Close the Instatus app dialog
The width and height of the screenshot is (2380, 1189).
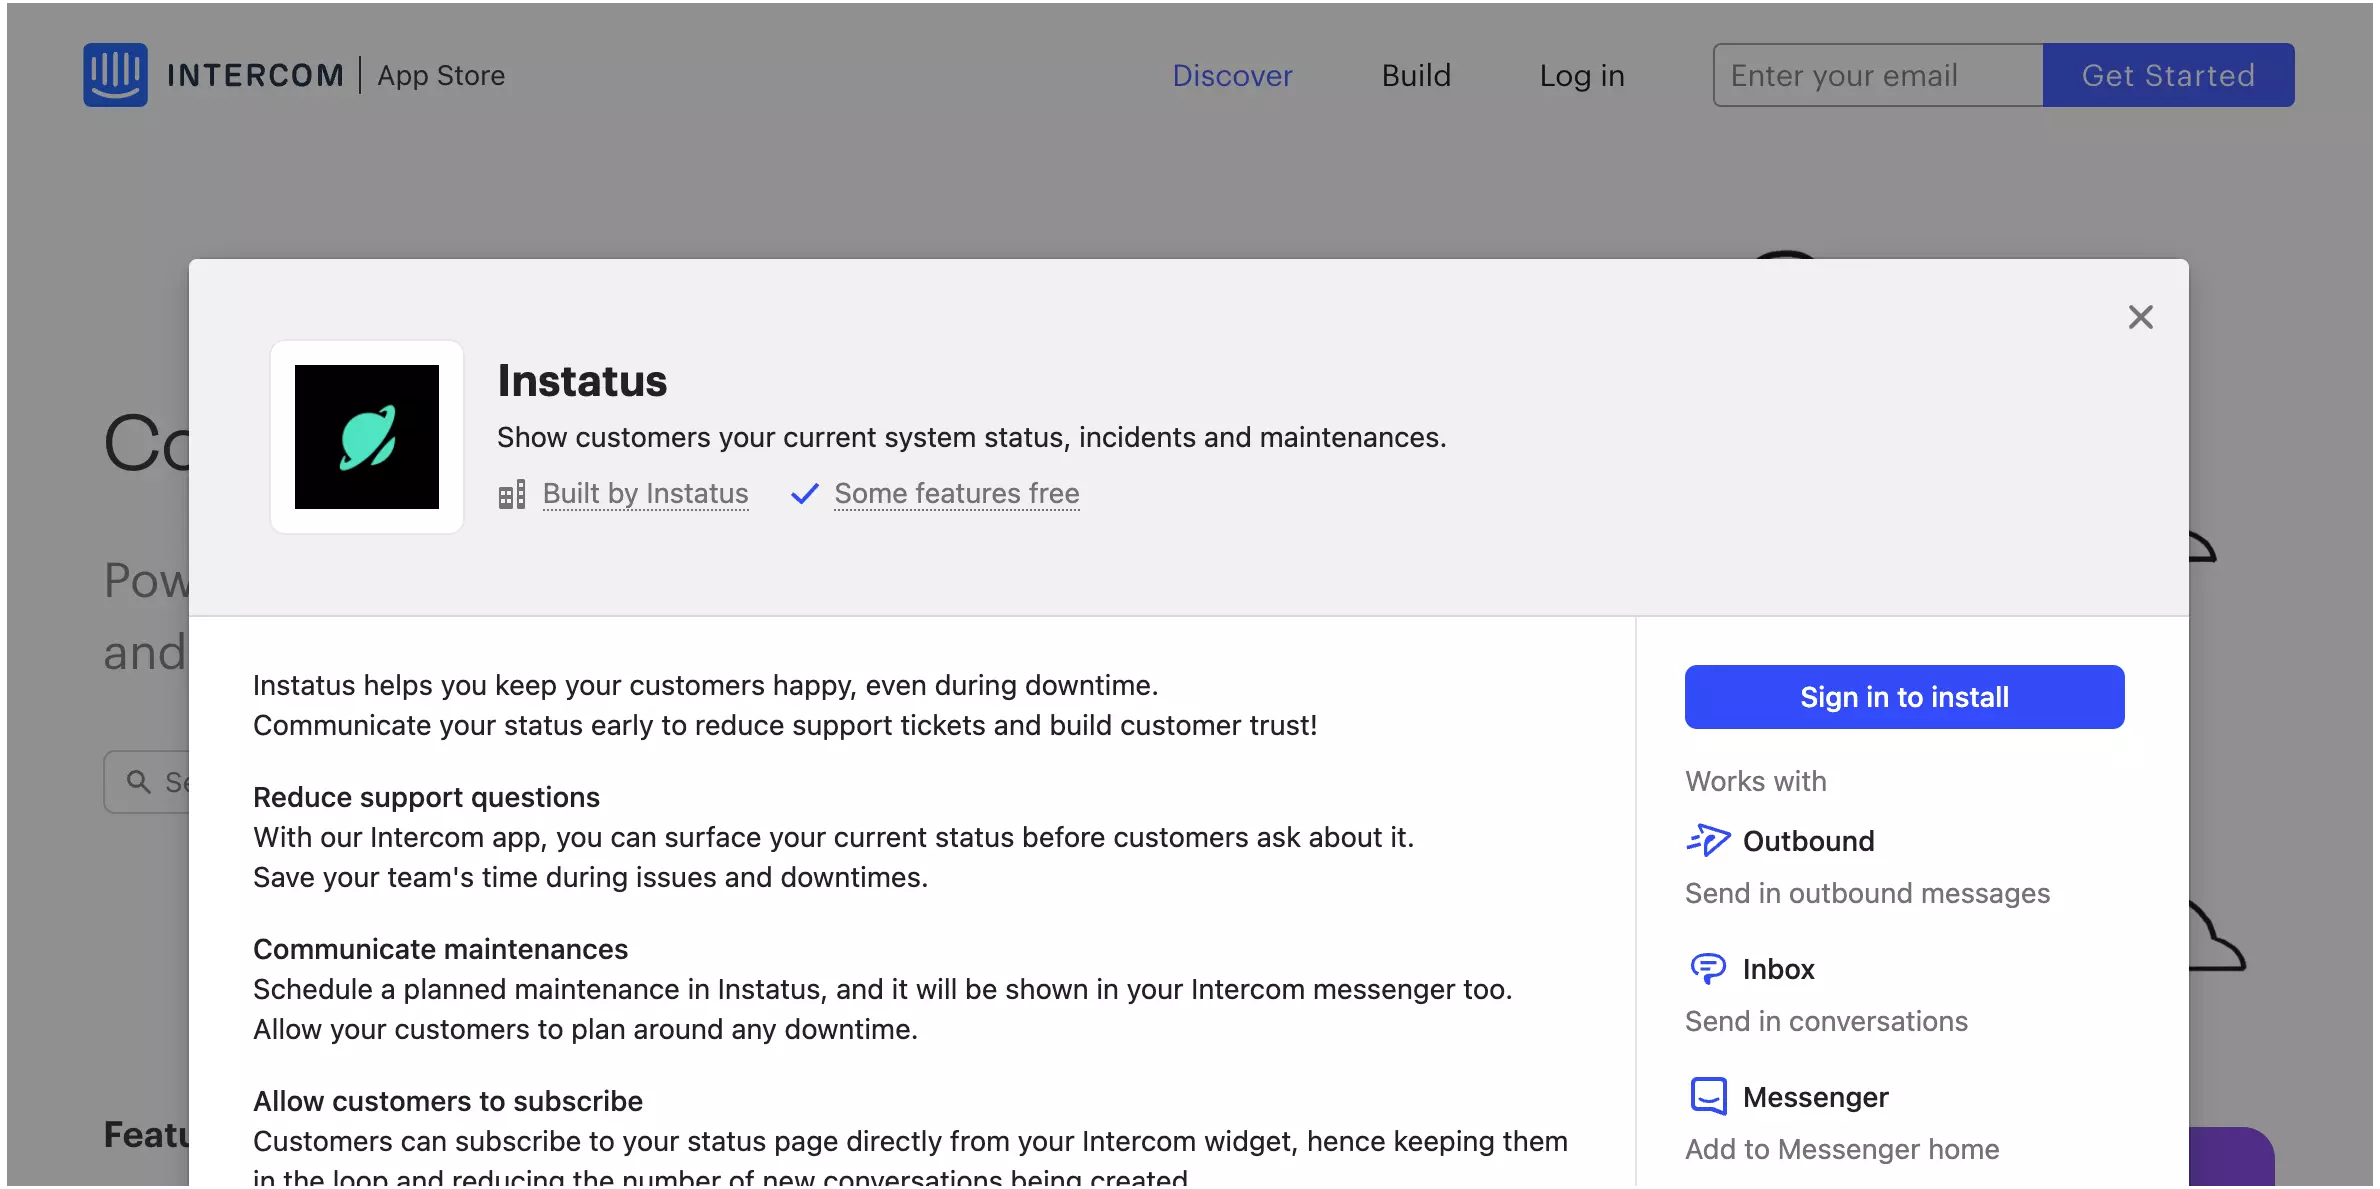(2140, 317)
